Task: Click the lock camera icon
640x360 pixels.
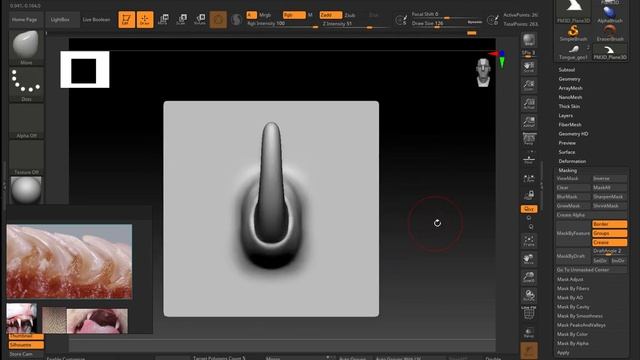Action: 529,195
